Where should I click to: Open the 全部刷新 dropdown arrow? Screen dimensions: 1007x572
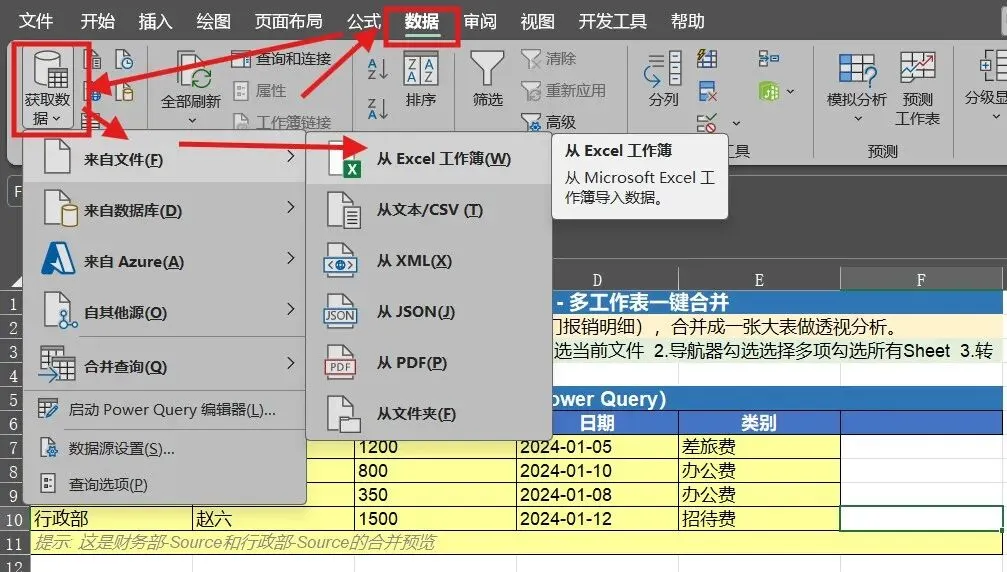(x=191, y=120)
